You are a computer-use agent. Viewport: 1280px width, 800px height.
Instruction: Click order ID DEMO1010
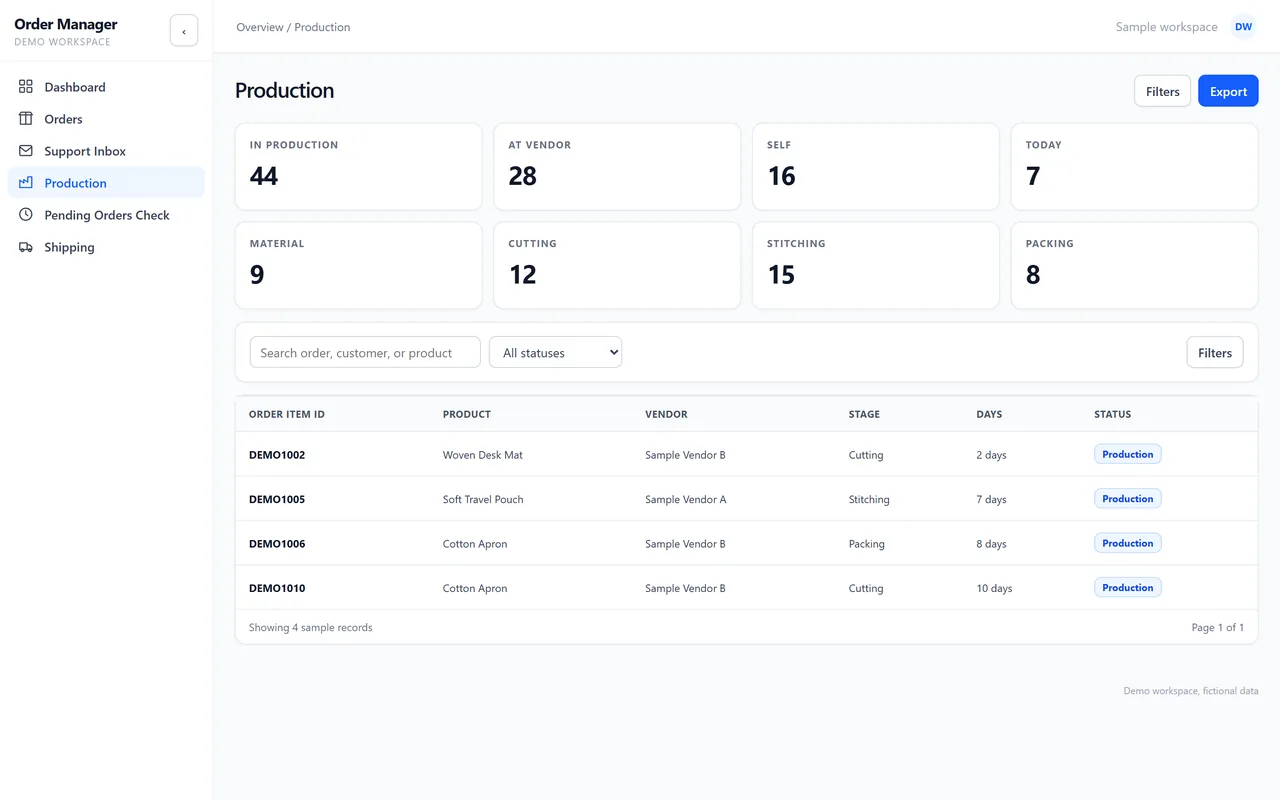(277, 588)
